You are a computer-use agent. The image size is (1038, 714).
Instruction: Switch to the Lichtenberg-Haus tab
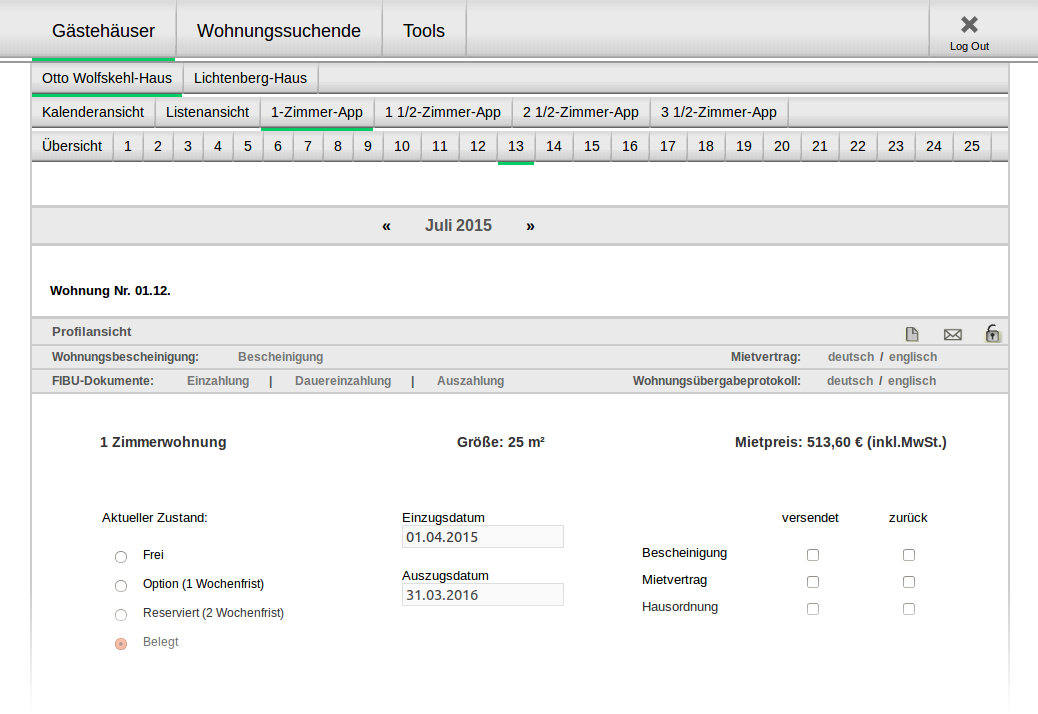(x=250, y=78)
